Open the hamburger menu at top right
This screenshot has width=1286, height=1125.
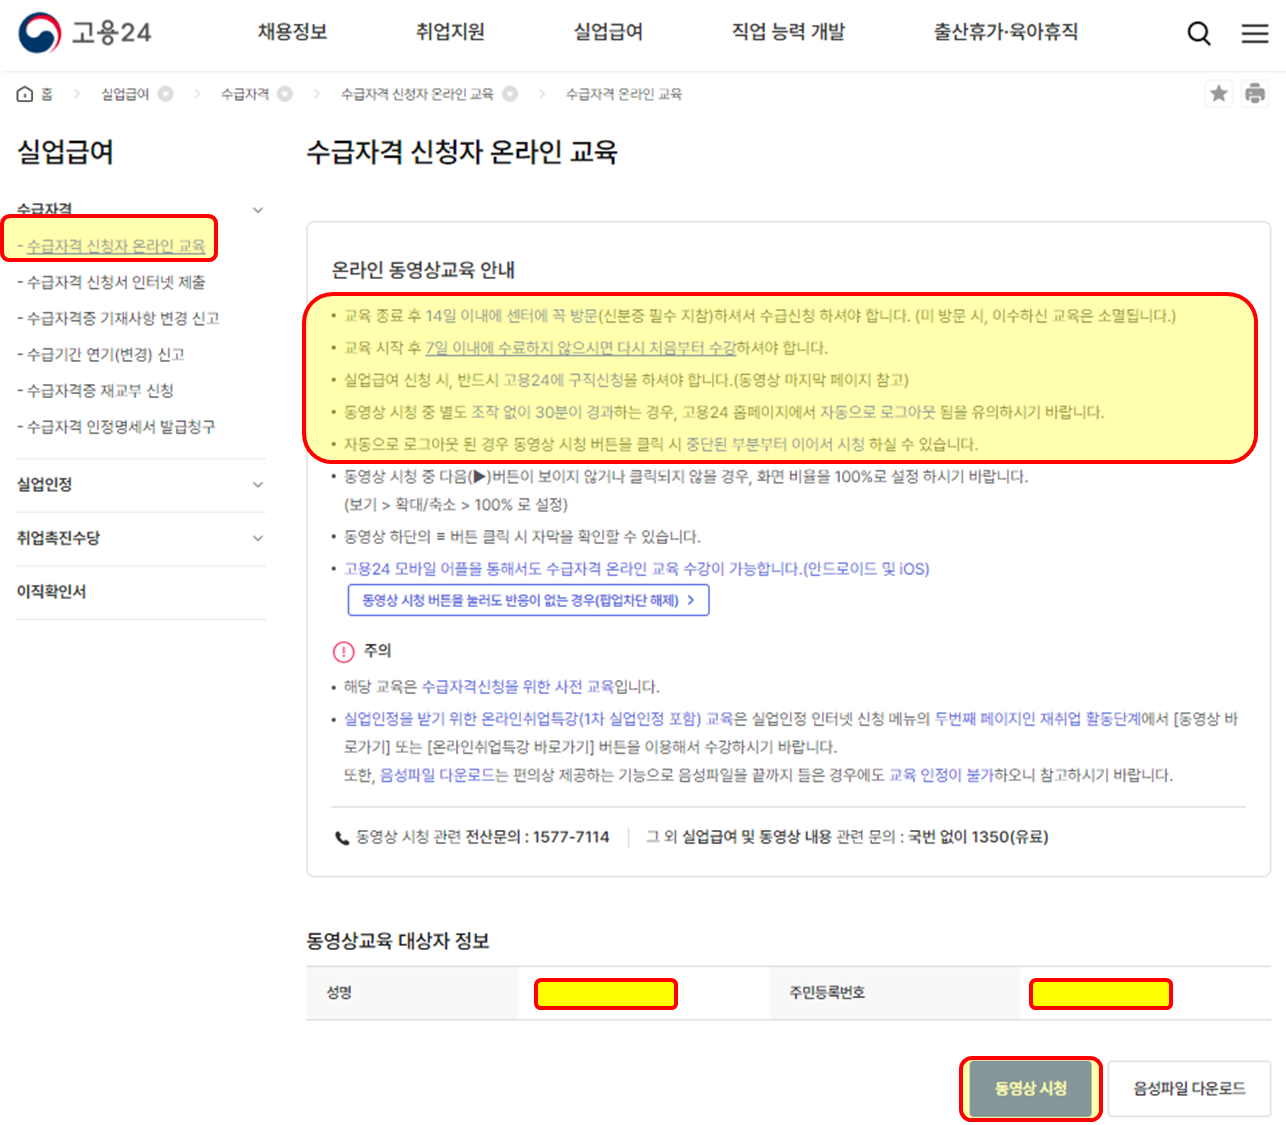click(x=1254, y=33)
